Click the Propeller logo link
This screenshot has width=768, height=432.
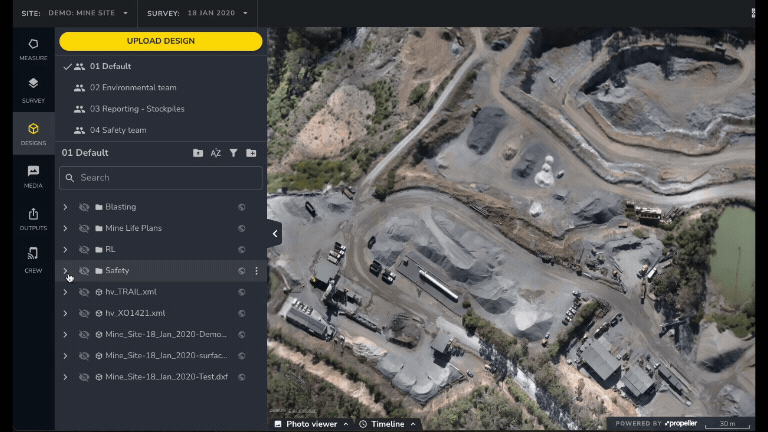(x=681, y=423)
